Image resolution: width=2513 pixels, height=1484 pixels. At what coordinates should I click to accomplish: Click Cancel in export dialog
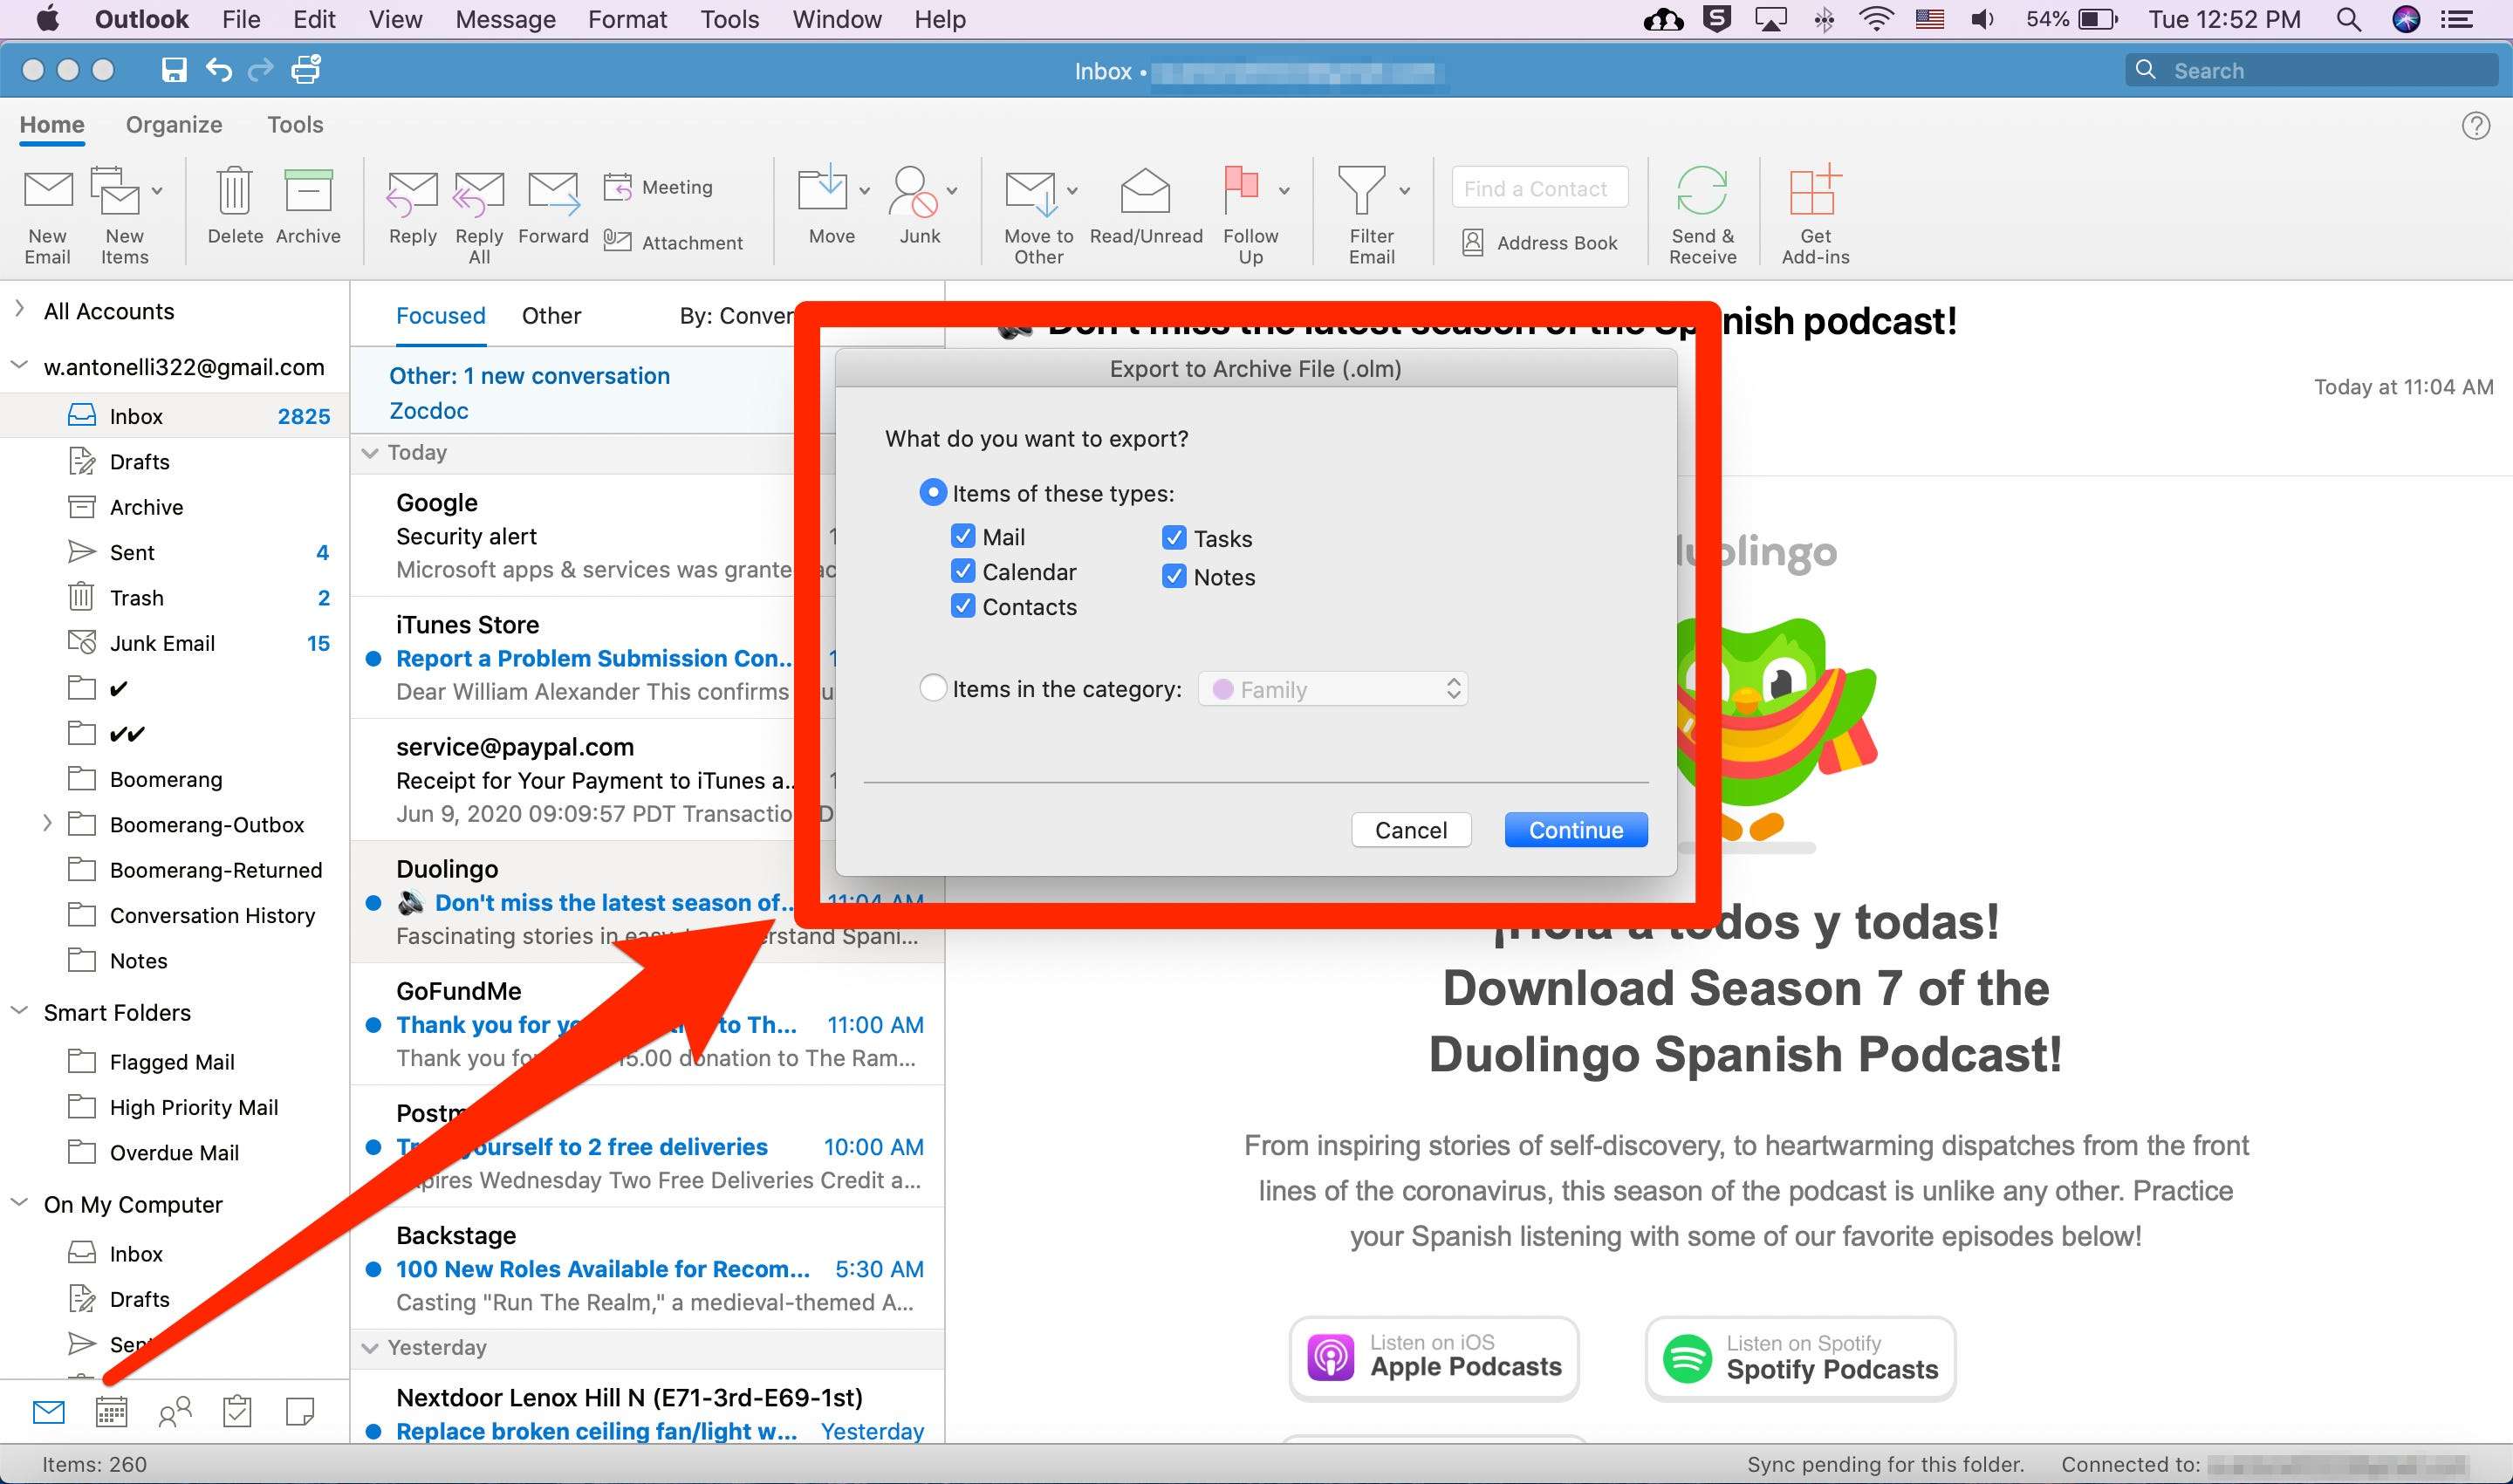1411,829
